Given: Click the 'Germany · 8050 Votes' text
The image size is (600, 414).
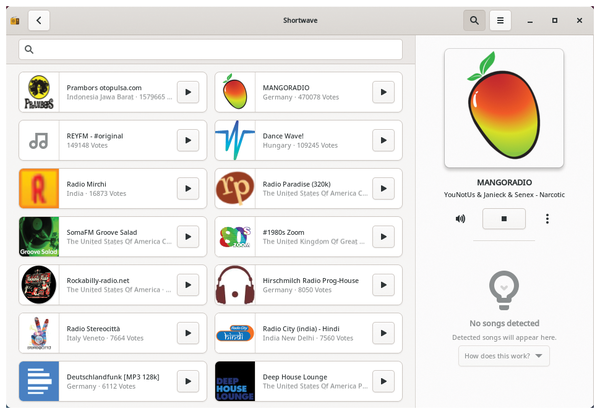Looking at the screenshot, I should (297, 290).
